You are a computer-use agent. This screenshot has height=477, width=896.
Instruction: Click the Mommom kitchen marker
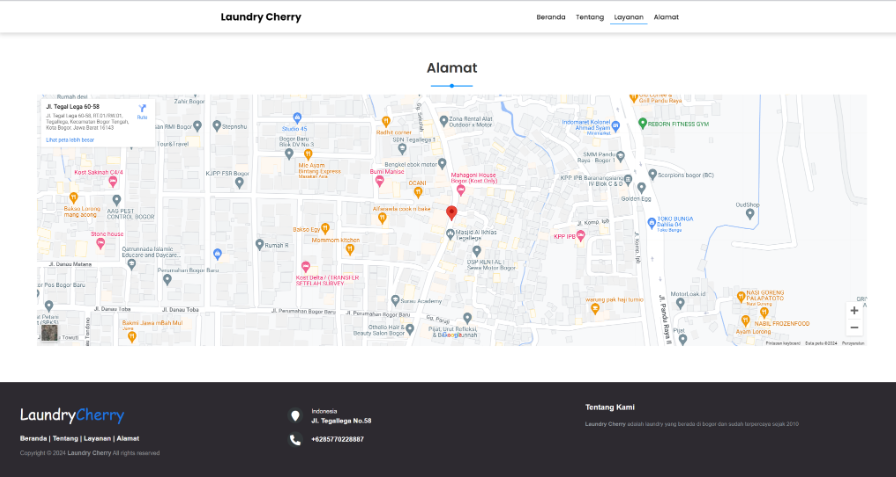[350, 249]
